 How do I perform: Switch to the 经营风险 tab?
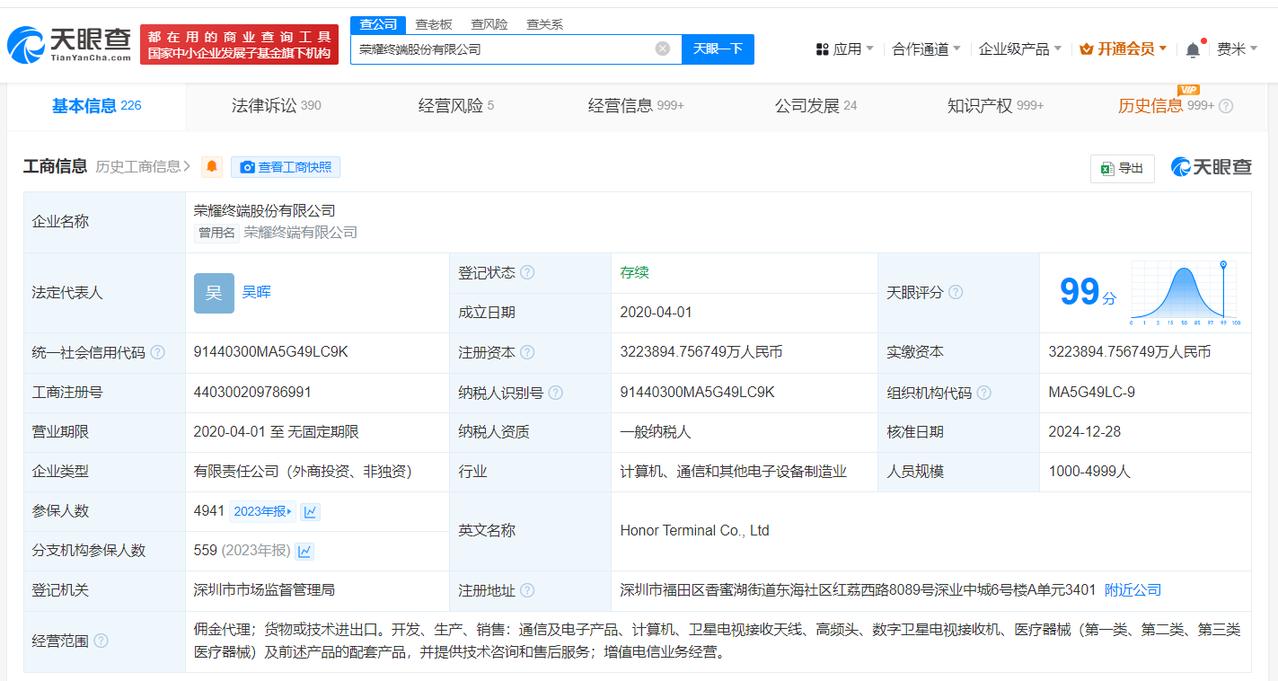pyautogui.click(x=456, y=106)
